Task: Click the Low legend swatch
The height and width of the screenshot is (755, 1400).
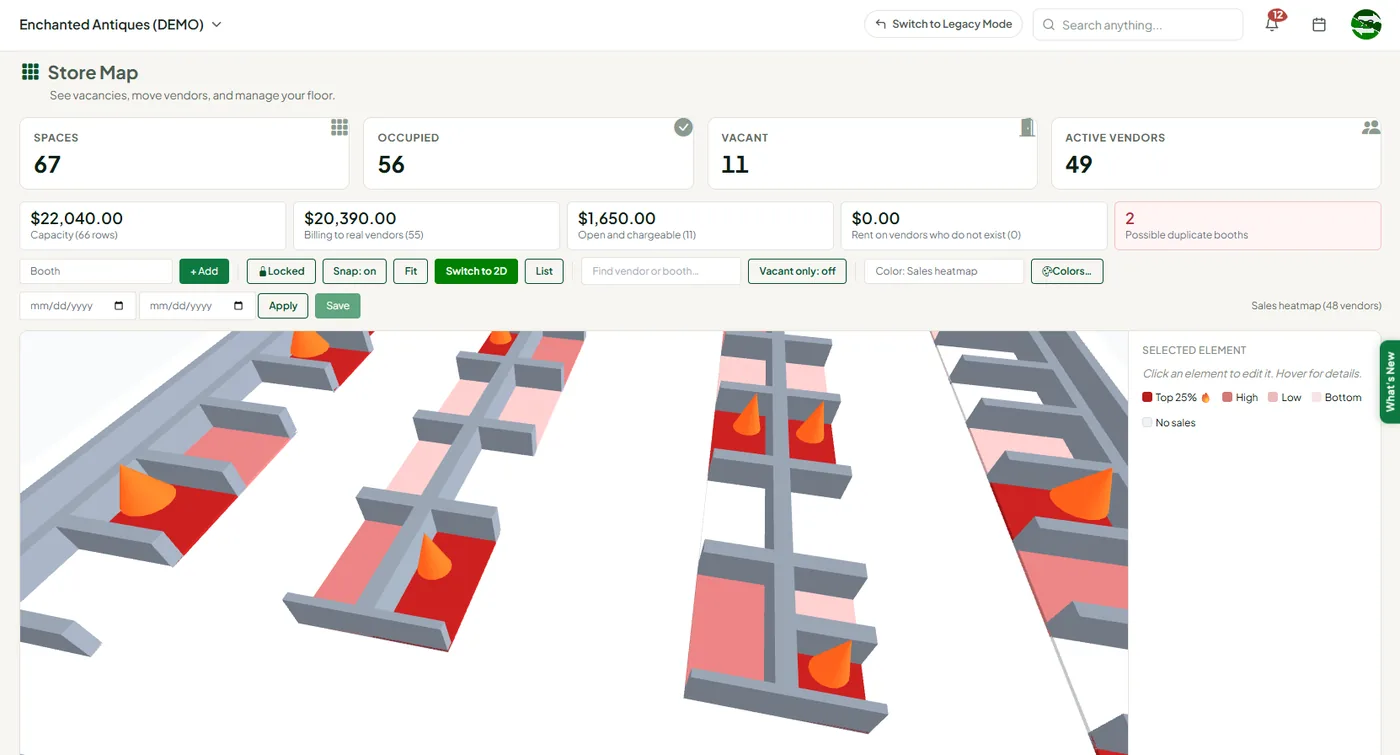Action: pos(1273,398)
